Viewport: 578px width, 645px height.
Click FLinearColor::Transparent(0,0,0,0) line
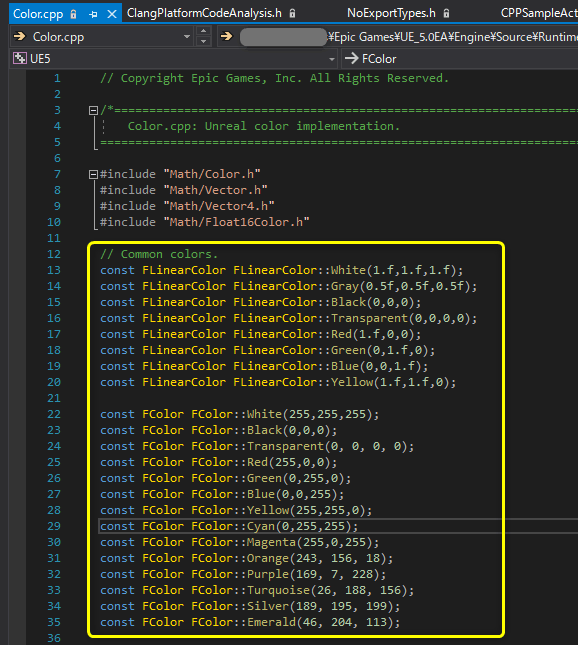pyautogui.click(x=289, y=318)
